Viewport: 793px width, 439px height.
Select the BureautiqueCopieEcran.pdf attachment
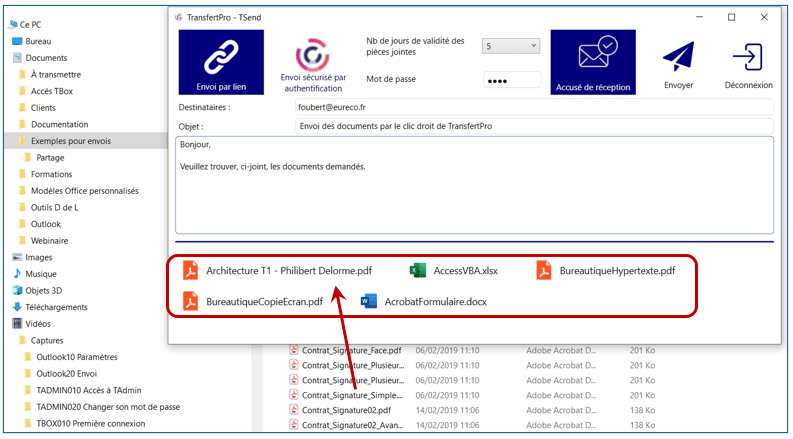263,301
